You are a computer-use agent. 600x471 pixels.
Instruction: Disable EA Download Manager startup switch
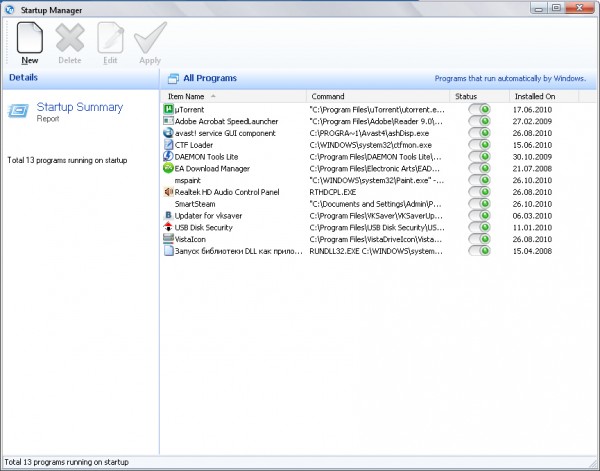pyautogui.click(x=479, y=168)
